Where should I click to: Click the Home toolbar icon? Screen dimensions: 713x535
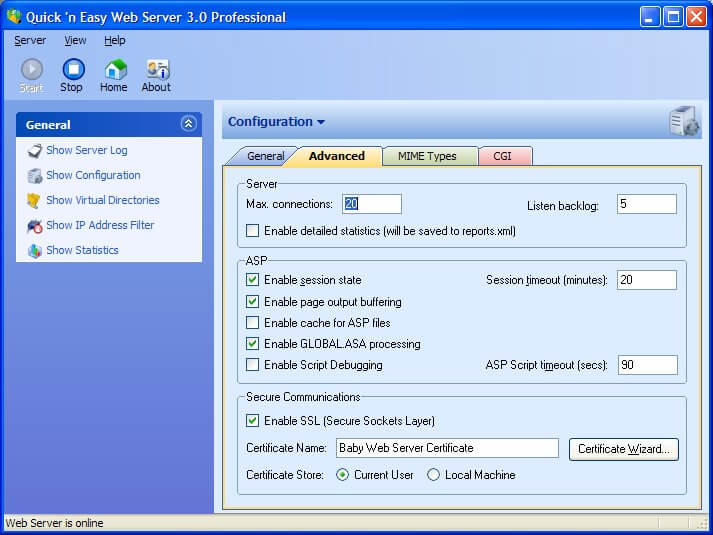(x=115, y=69)
